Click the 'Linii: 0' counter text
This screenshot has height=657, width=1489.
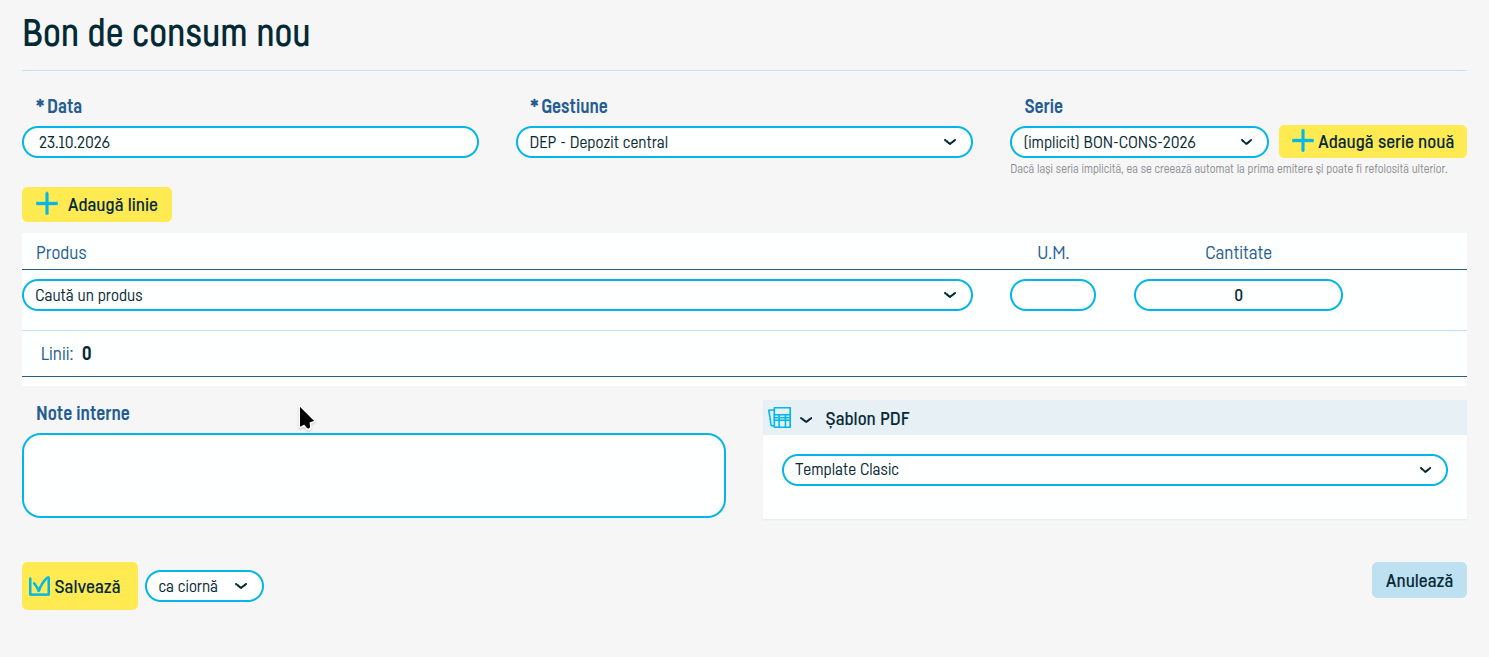[66, 353]
